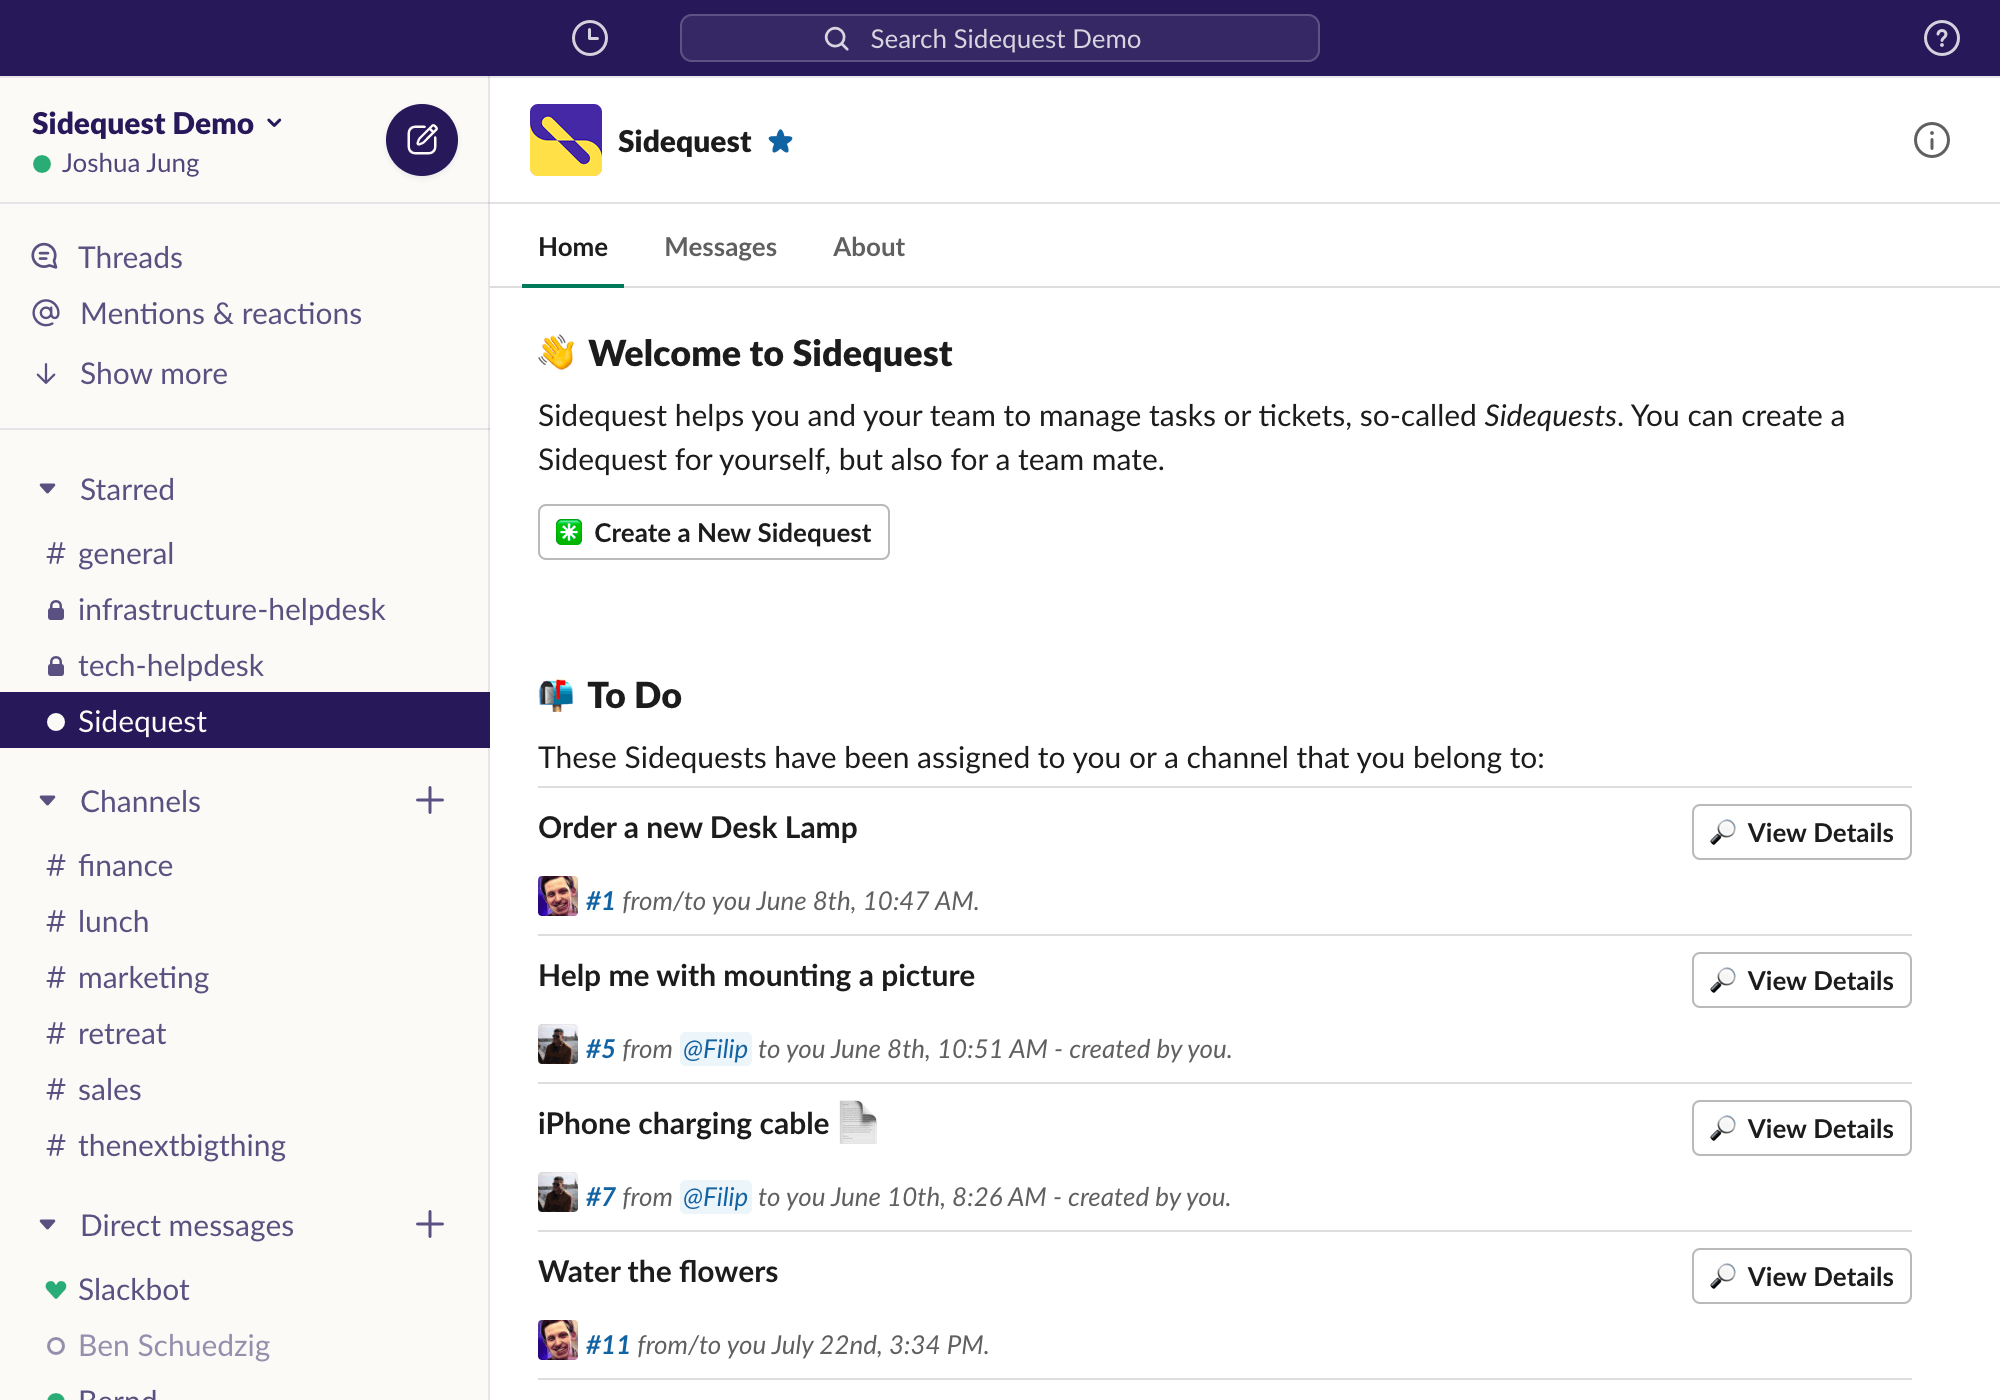
Task: Open the Sidequest app logo
Action: 566,140
